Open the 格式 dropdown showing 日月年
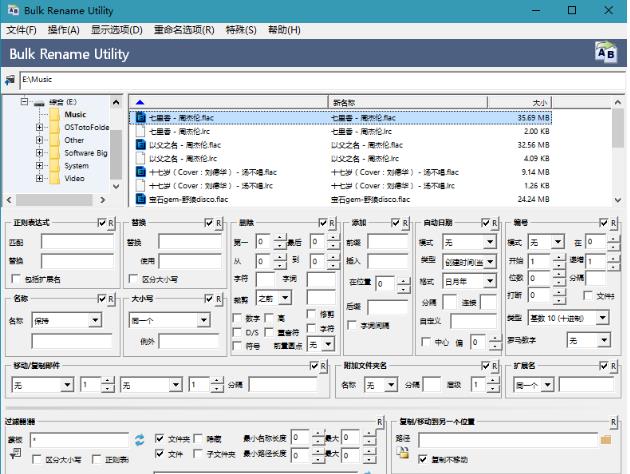The height and width of the screenshot is (474, 630). (469, 282)
